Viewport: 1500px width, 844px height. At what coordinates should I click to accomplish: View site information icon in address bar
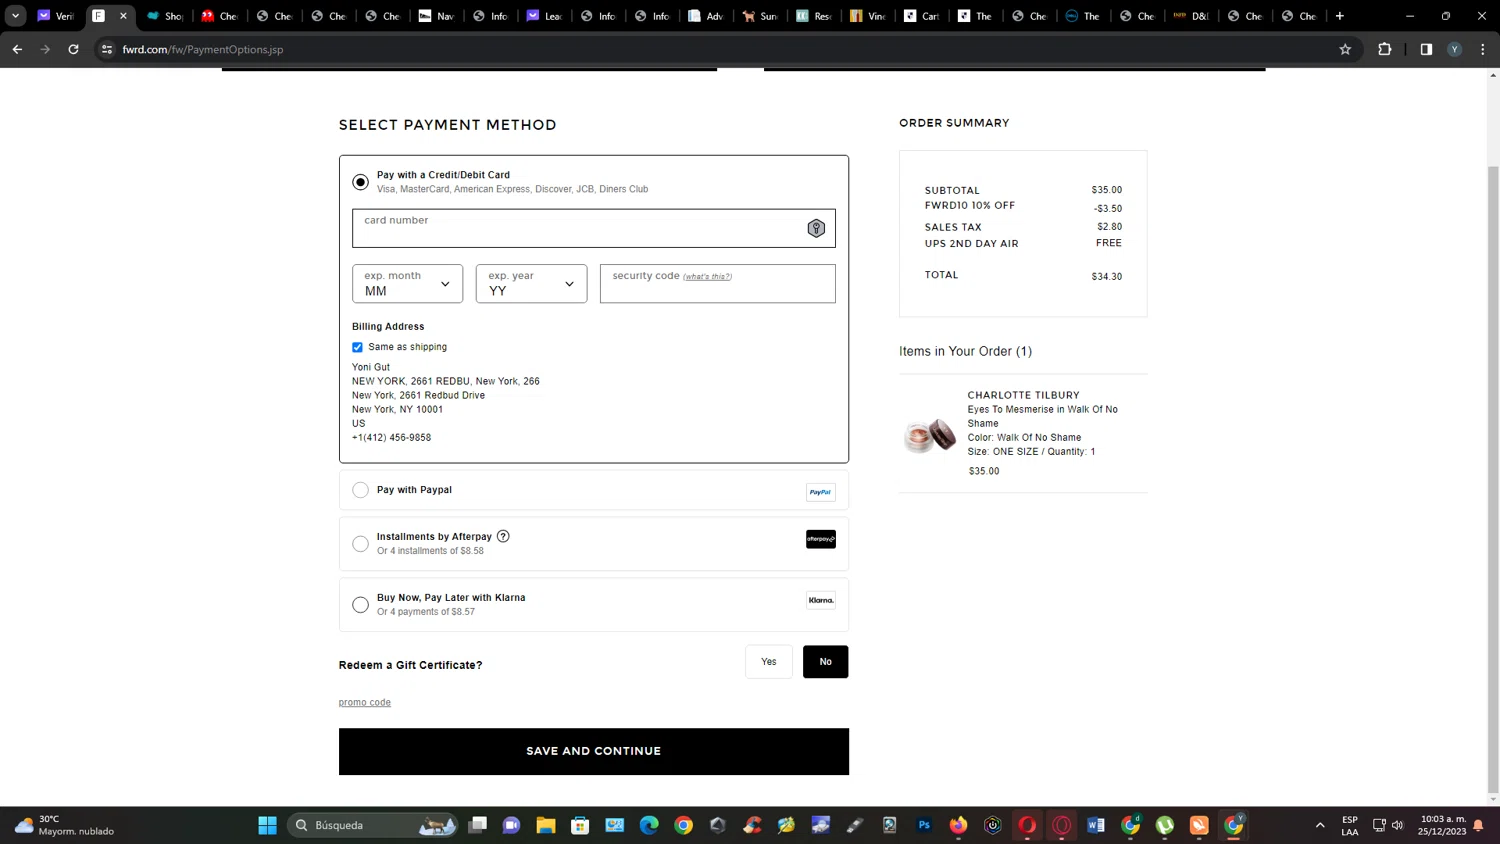pos(107,49)
